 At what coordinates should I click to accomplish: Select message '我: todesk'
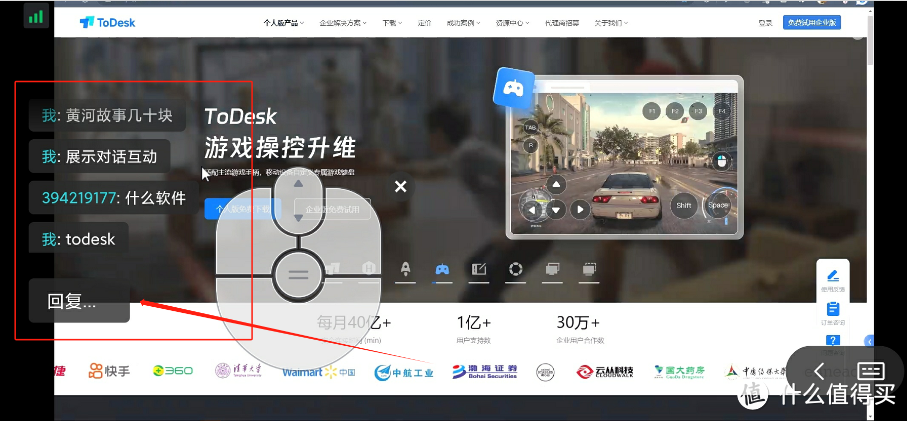(79, 239)
